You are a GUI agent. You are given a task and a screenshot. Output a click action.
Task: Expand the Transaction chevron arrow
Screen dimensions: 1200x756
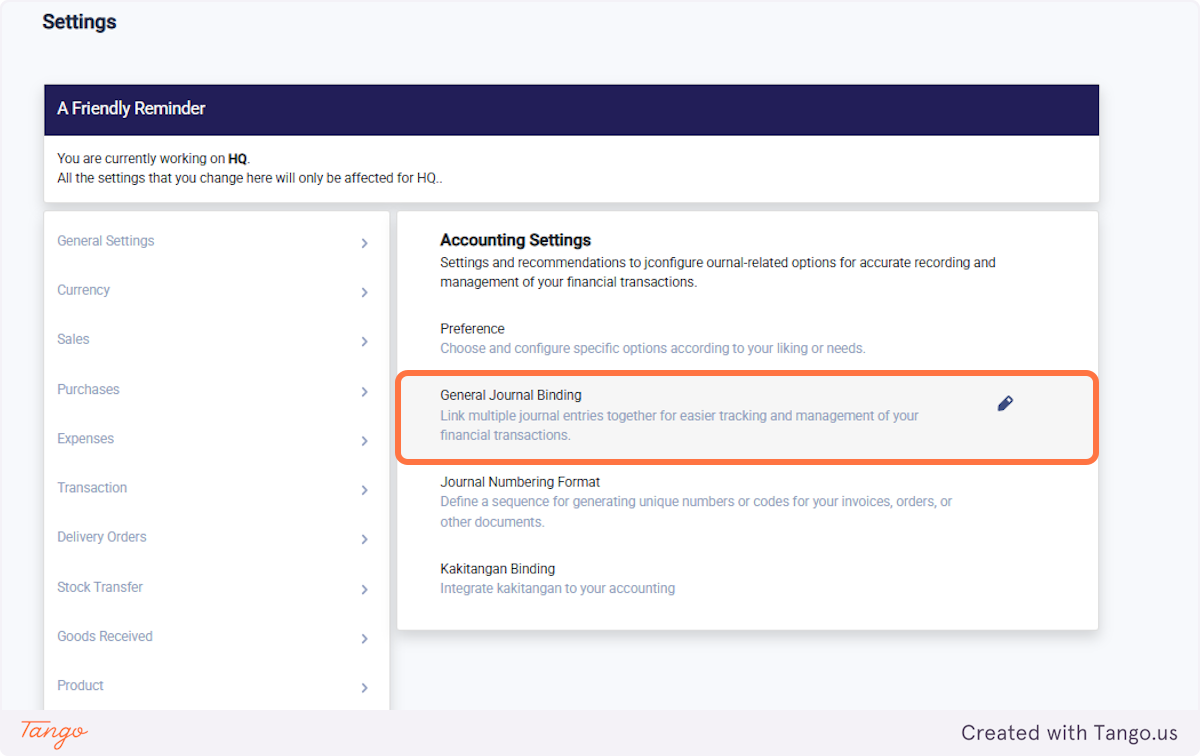[x=364, y=490]
